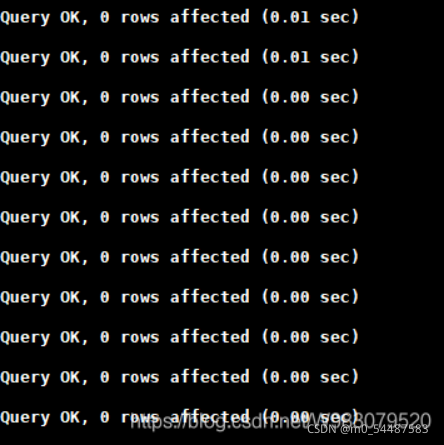The image size is (444, 445).
Task: Click 'Query' in the eighth output line
Action: click(x=25, y=298)
